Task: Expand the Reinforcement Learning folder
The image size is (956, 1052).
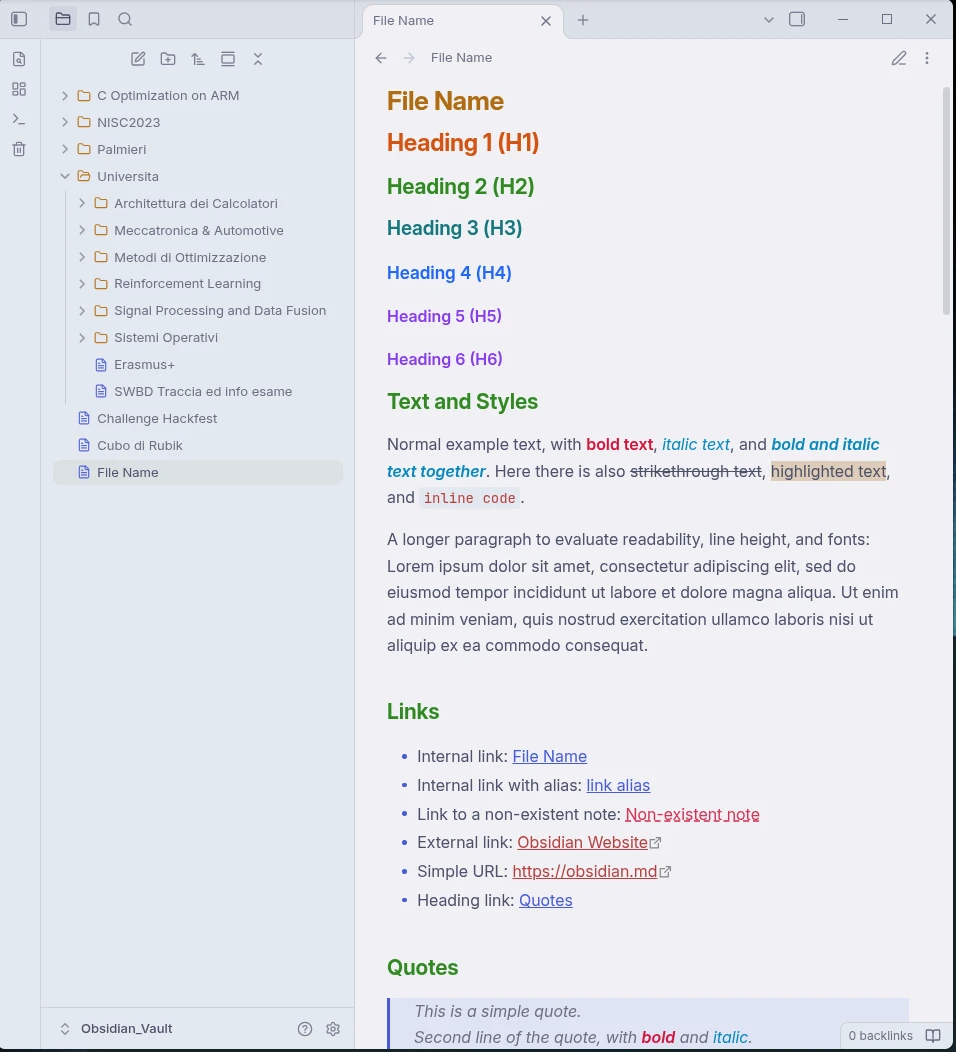Action: click(82, 284)
